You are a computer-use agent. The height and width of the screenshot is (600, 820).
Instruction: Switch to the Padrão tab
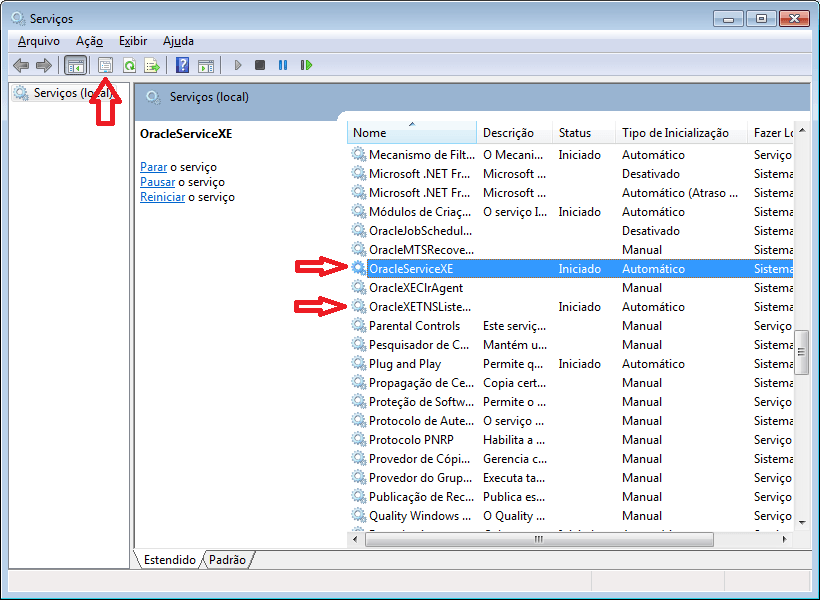pyautogui.click(x=227, y=560)
